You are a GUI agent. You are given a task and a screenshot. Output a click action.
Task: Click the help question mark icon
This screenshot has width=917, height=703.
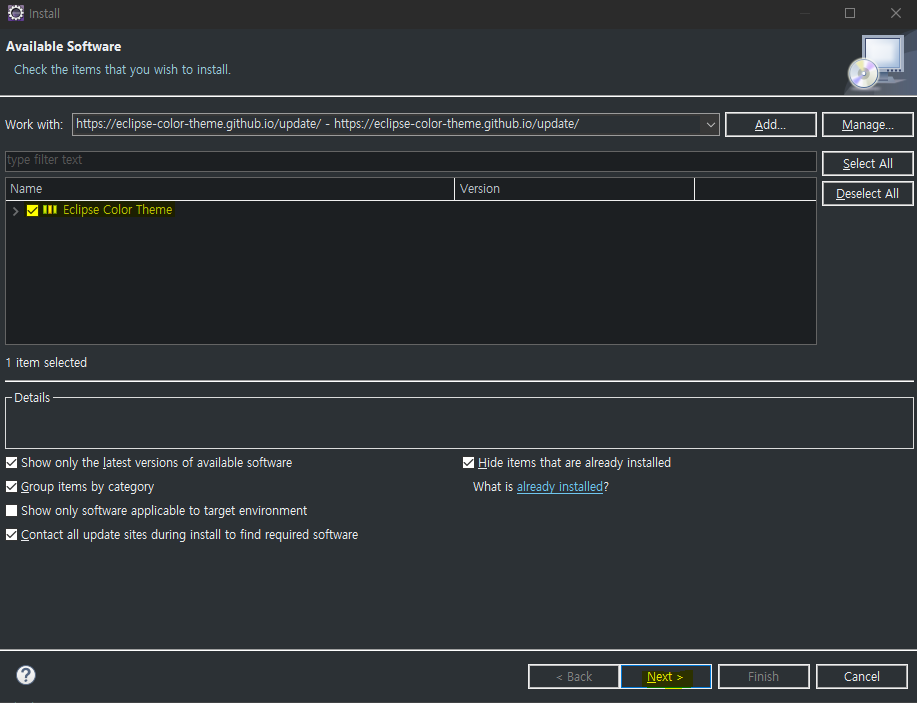pos(26,675)
